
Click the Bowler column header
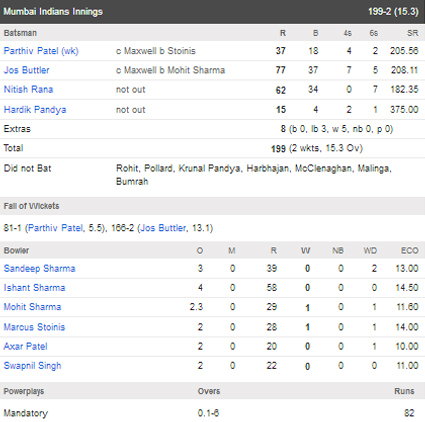(x=16, y=250)
